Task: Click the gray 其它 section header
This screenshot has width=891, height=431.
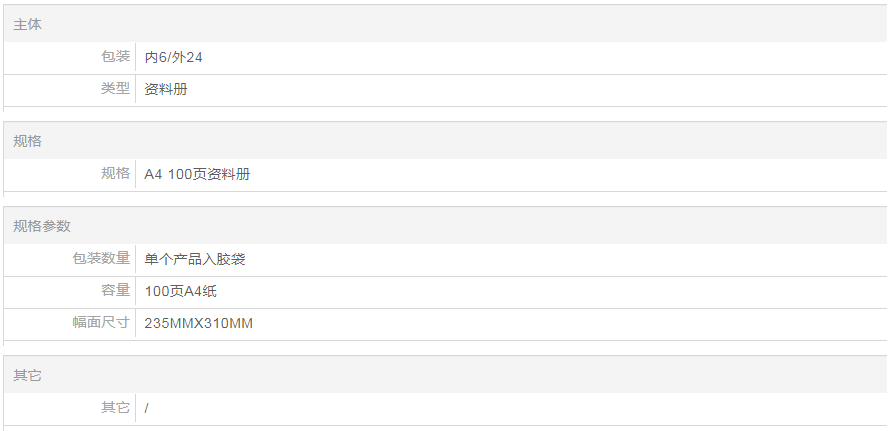Action: tap(28, 375)
